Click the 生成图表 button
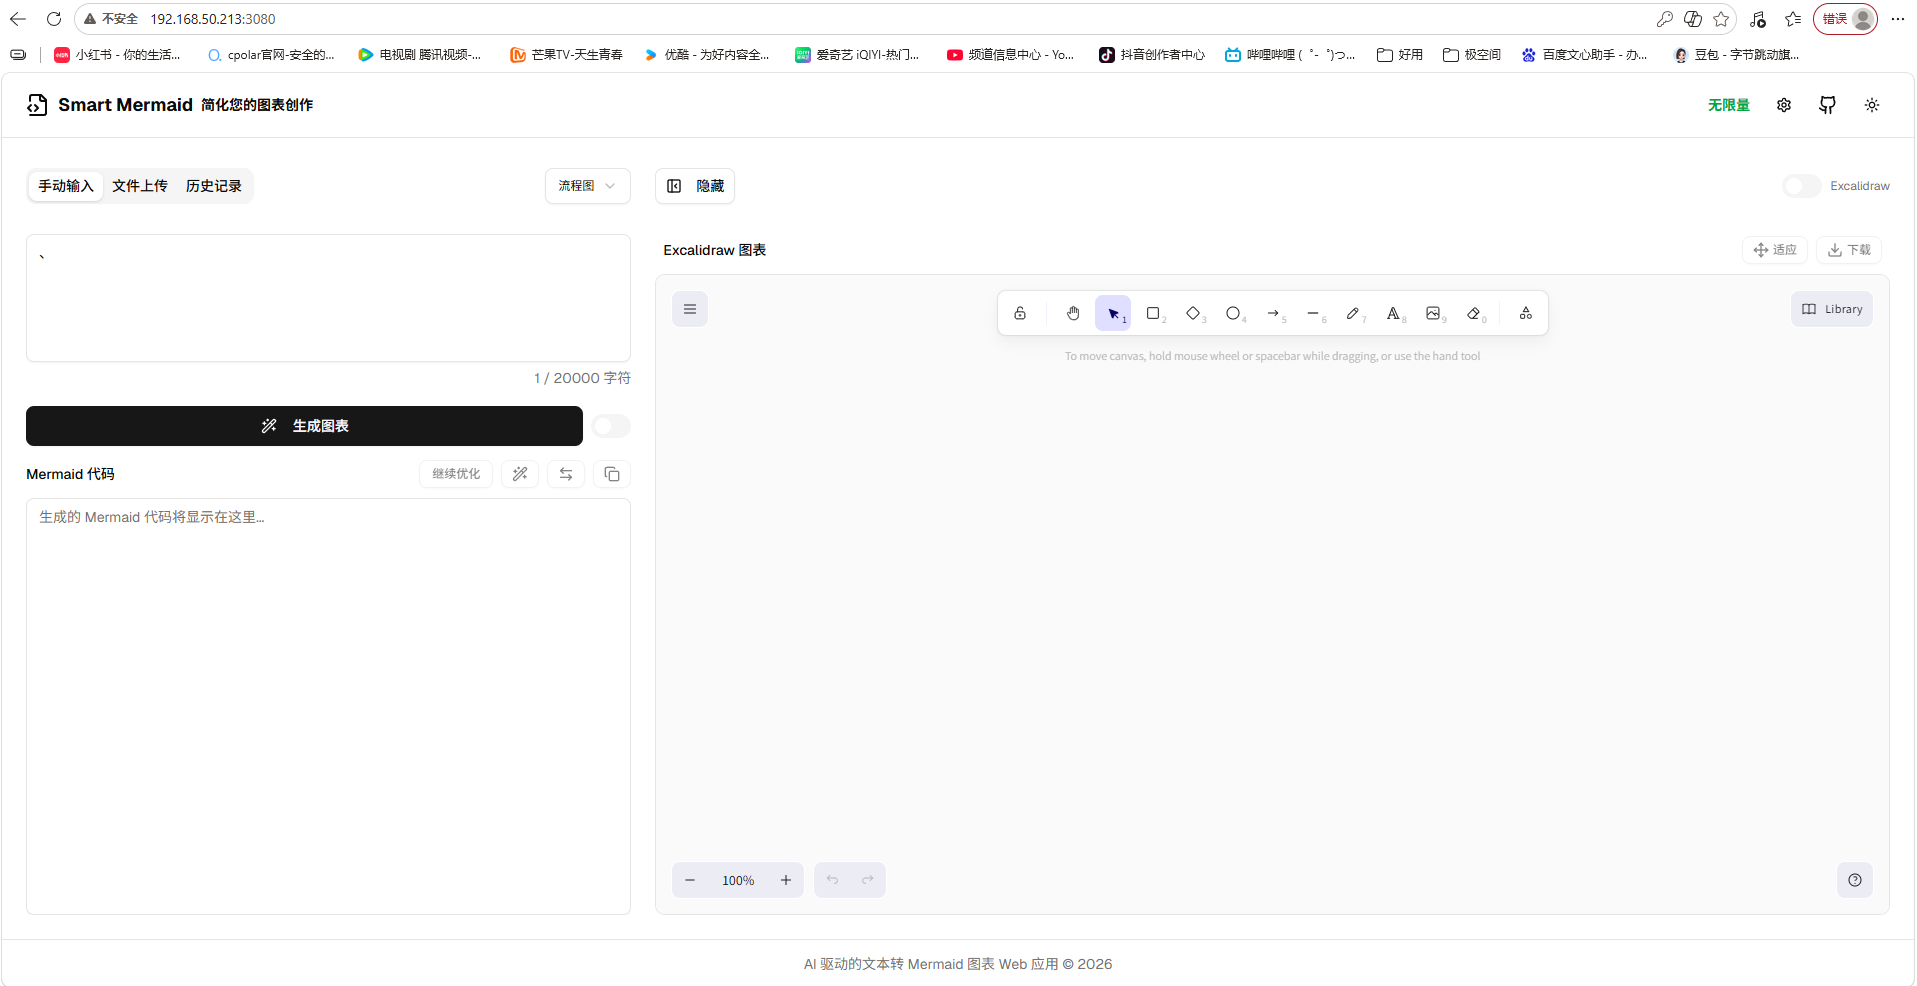 pyautogui.click(x=304, y=426)
